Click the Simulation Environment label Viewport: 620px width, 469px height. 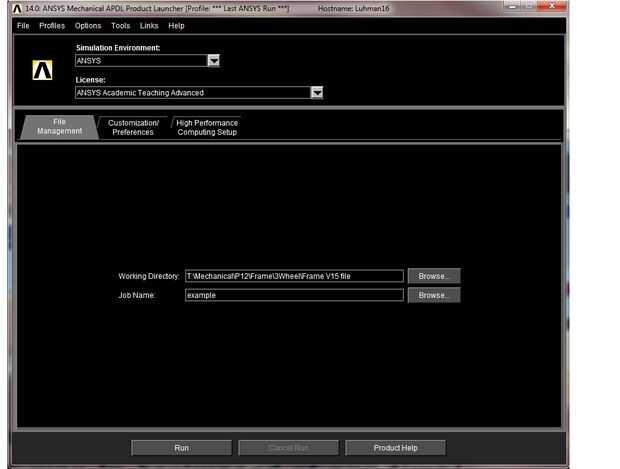pos(118,48)
